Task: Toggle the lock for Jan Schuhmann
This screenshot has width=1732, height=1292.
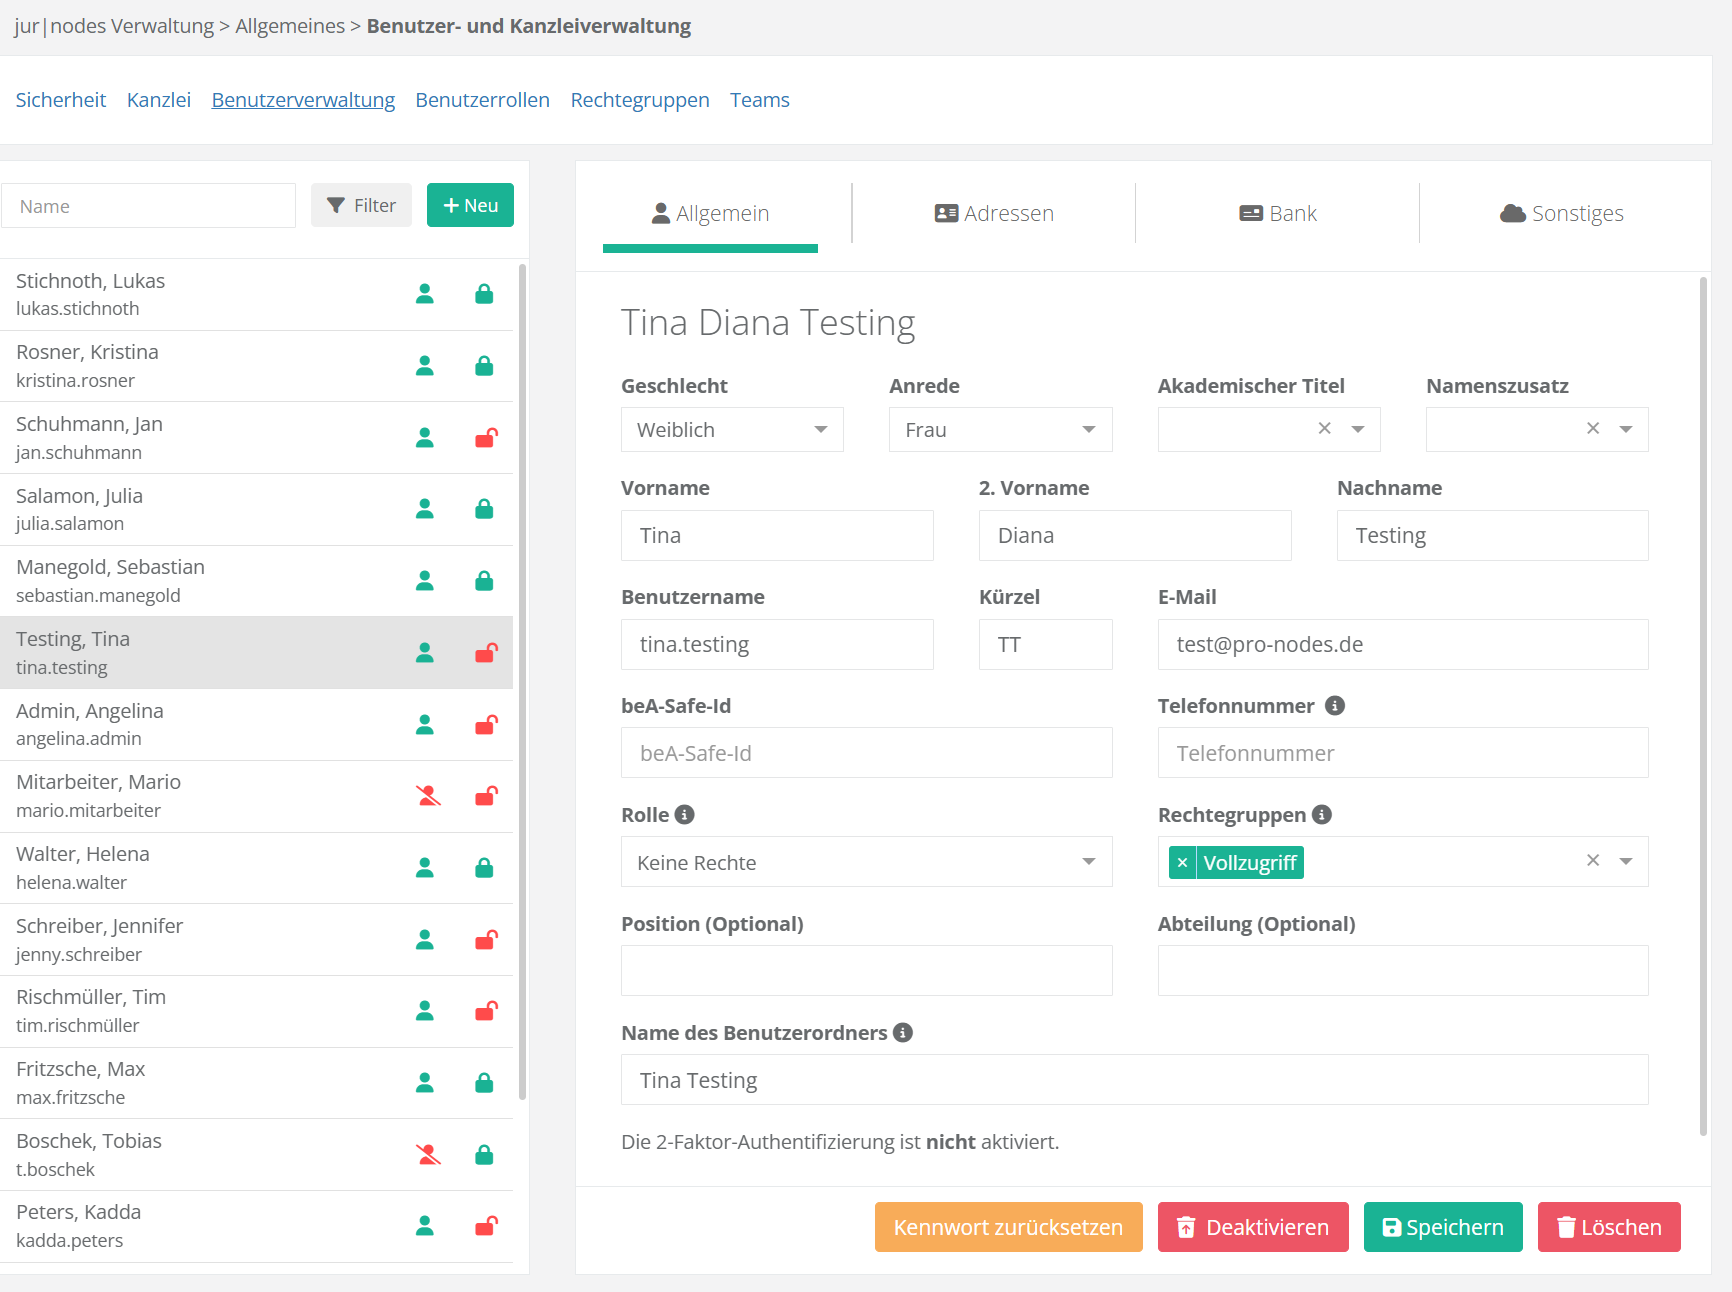Action: pos(485,438)
